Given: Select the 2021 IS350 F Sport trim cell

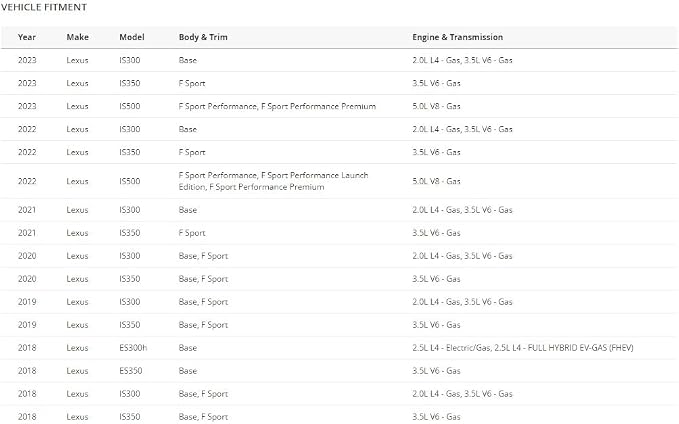Looking at the screenshot, I should click(192, 233).
